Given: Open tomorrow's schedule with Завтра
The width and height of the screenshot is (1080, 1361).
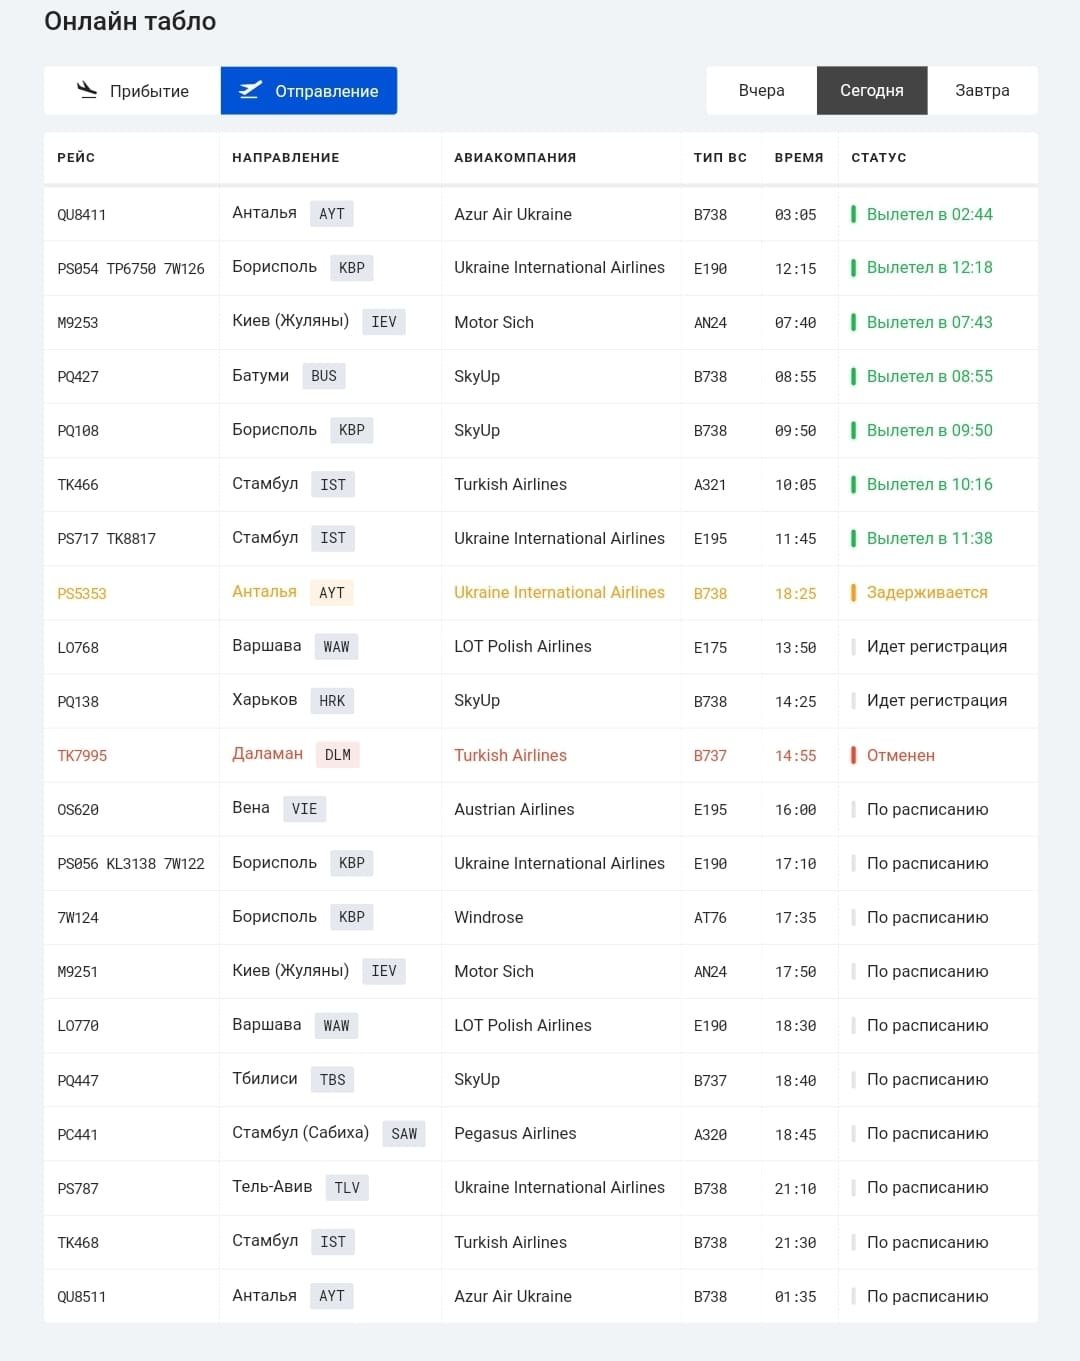Looking at the screenshot, I should (x=982, y=91).
